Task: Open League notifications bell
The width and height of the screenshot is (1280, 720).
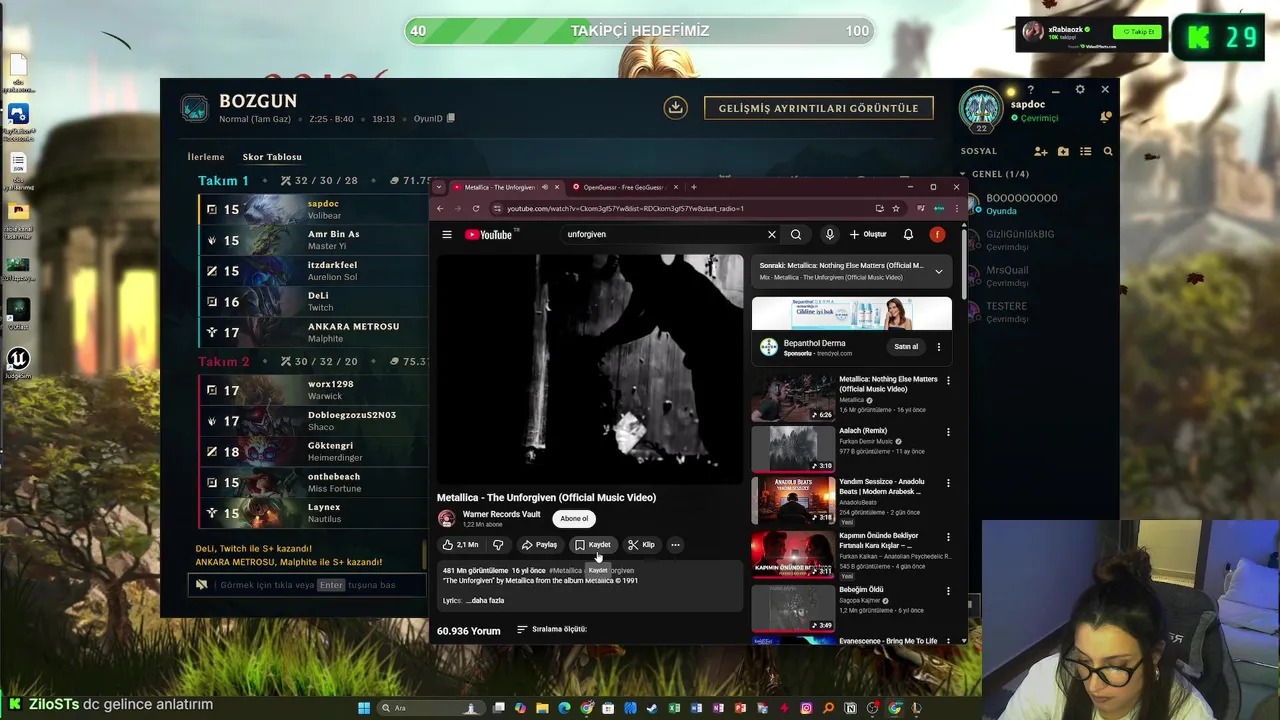Action: 1105,117
